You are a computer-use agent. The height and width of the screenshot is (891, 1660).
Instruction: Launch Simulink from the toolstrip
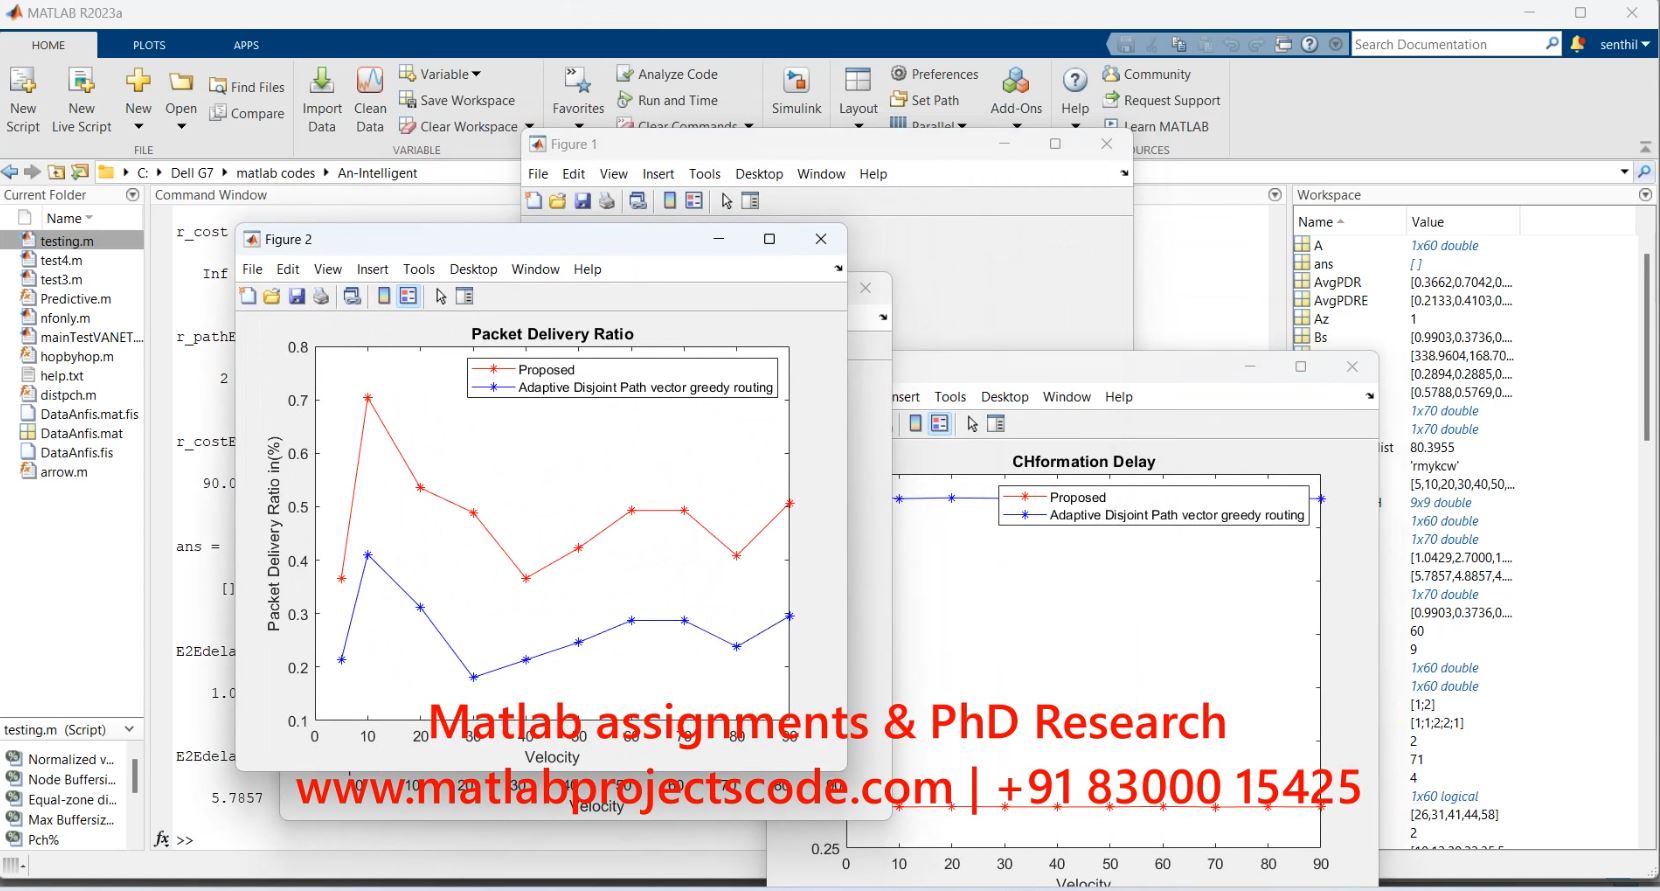(796, 91)
